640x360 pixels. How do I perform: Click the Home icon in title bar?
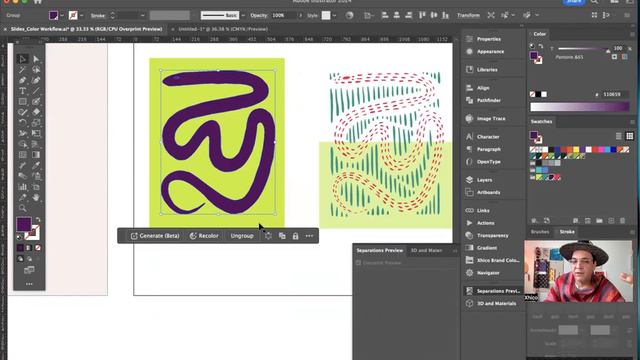tap(38, 2)
